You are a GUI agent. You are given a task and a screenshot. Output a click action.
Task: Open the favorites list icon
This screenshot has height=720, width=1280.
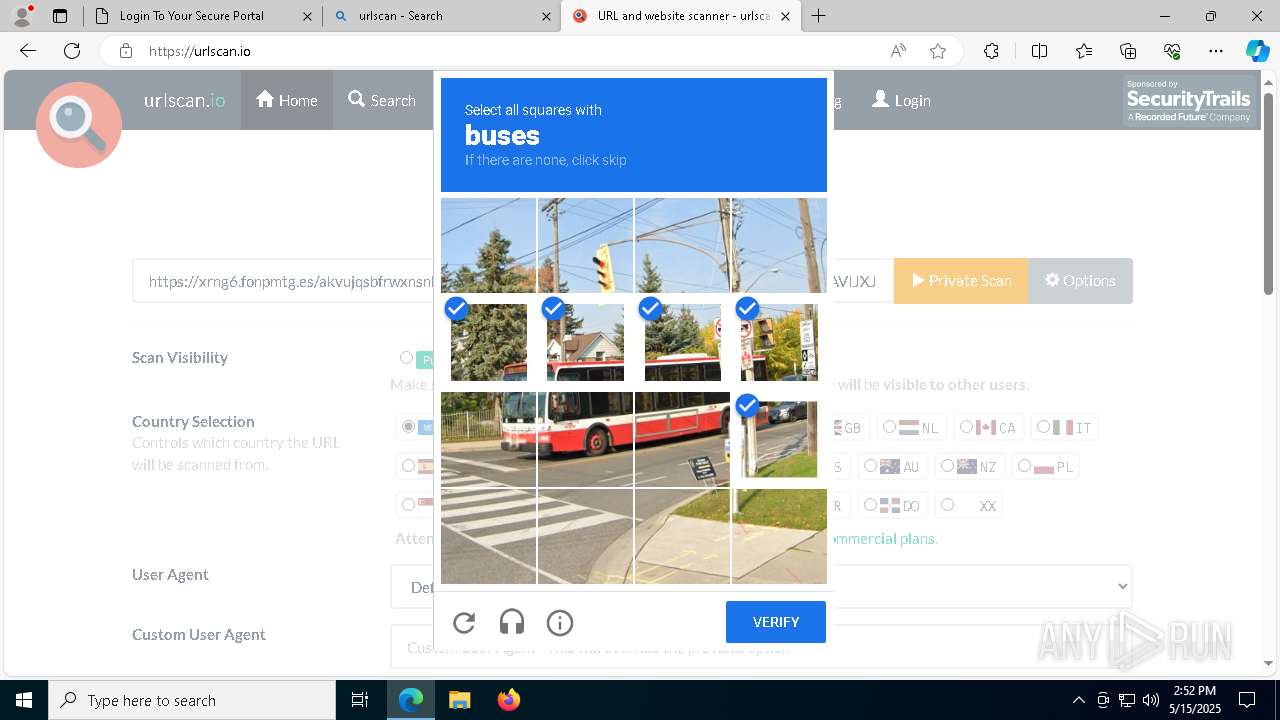(x=1084, y=51)
